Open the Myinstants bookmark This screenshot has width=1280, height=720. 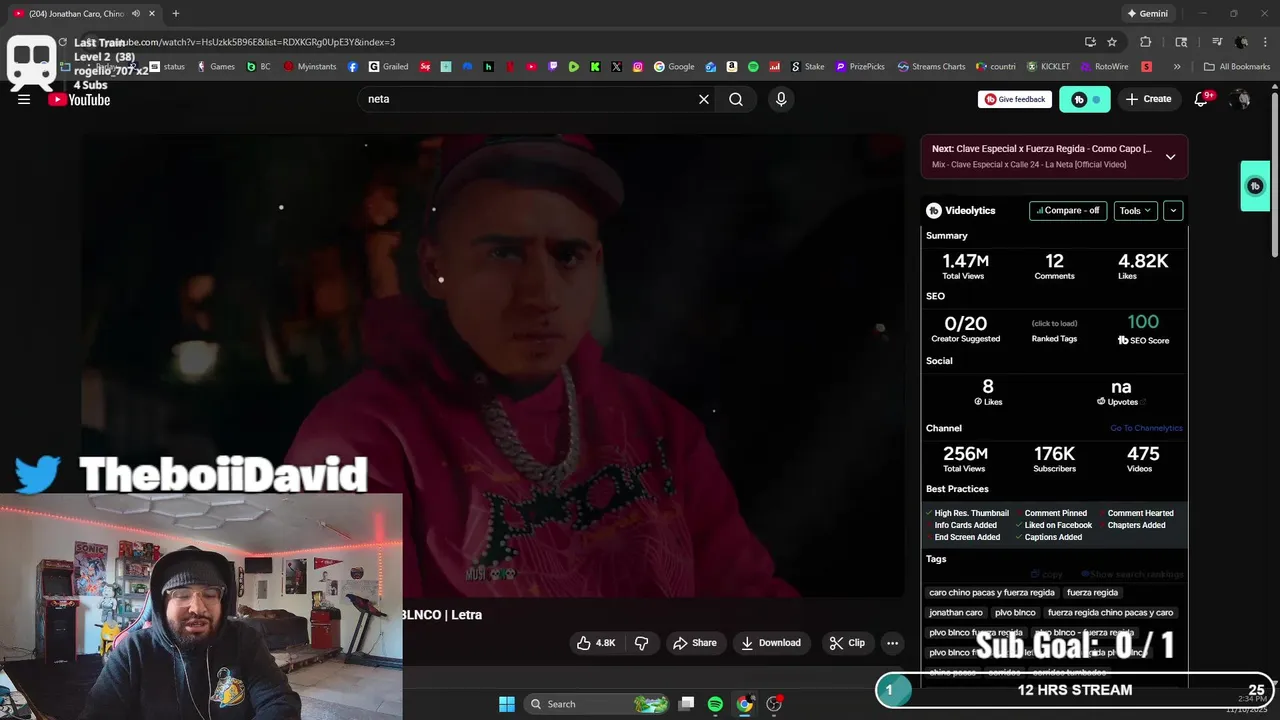[x=310, y=67]
